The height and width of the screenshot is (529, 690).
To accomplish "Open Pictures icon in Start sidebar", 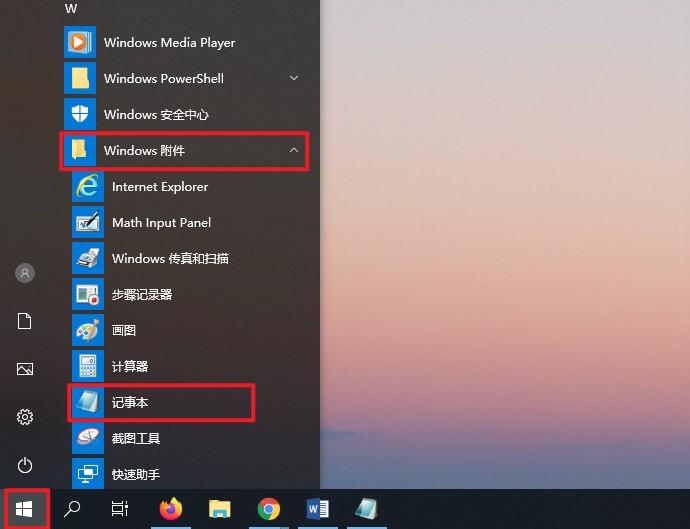I will click(25, 369).
